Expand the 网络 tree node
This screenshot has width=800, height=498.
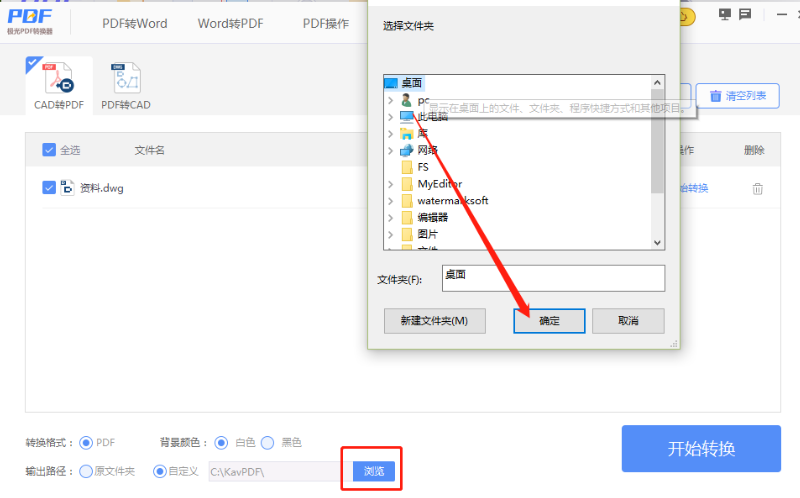[390, 151]
